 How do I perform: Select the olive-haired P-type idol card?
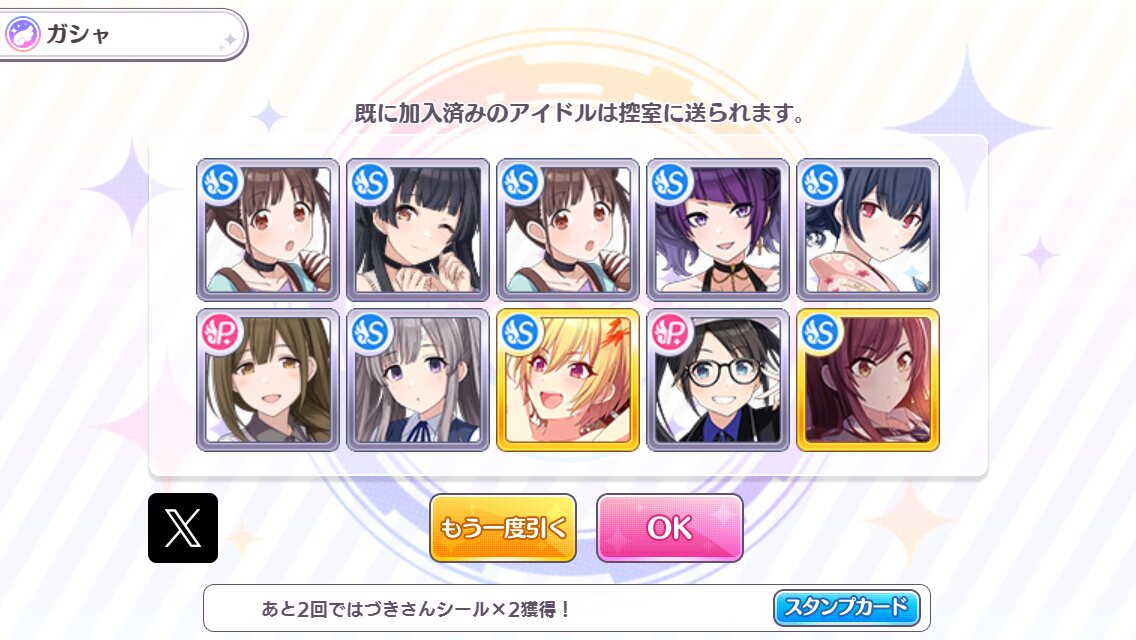click(268, 380)
